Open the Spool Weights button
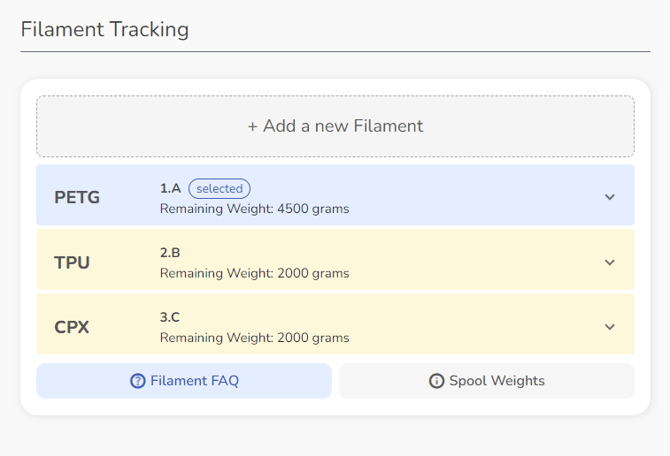 click(x=487, y=381)
